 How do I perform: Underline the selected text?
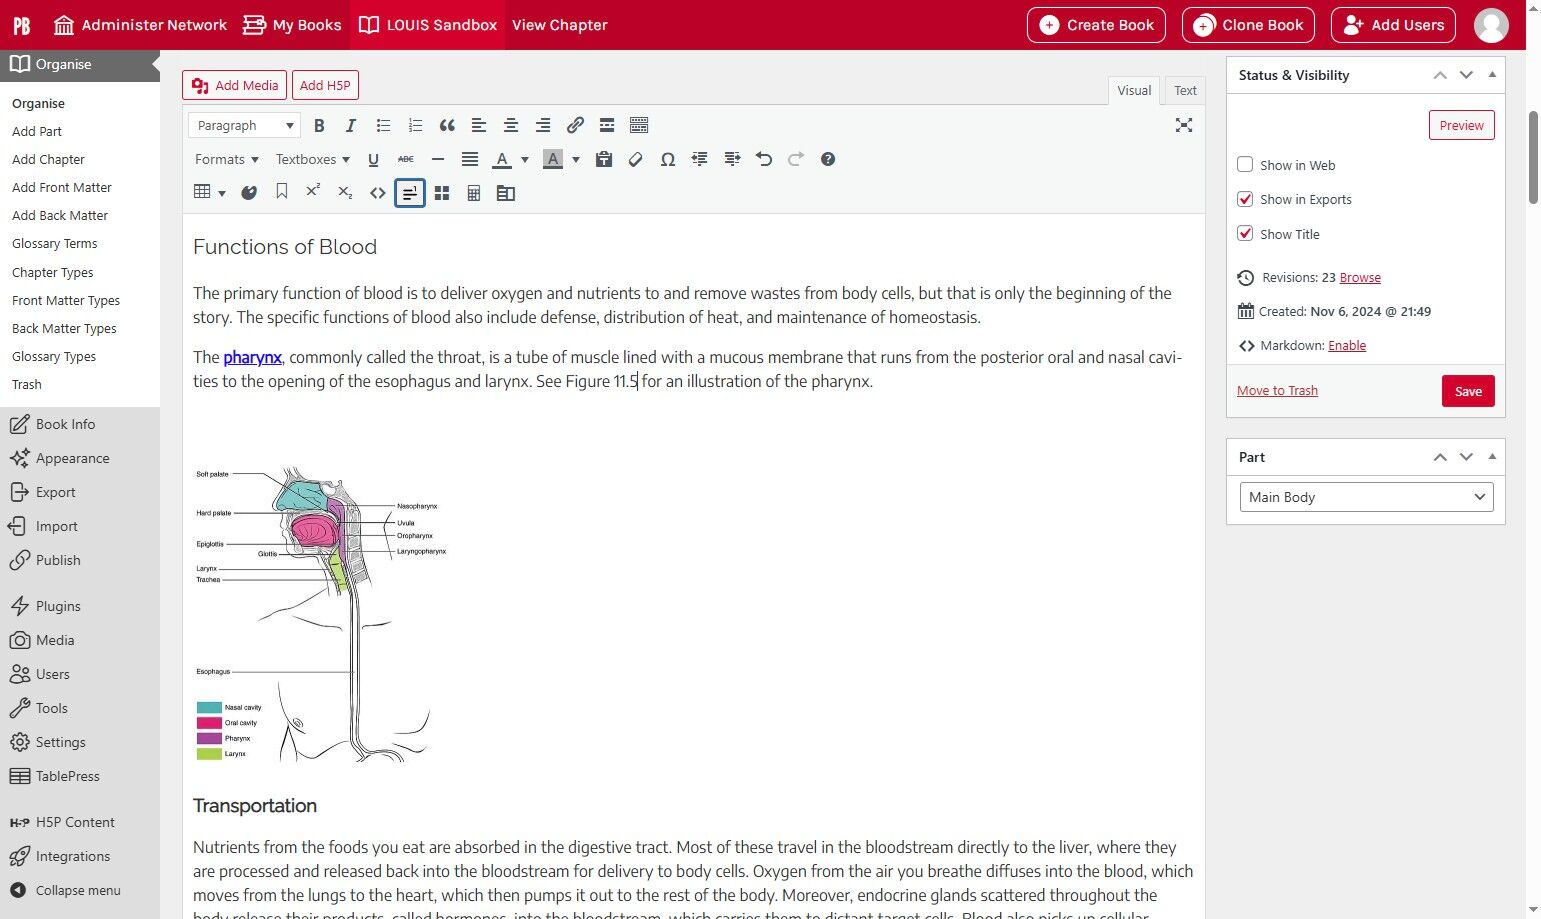point(373,159)
